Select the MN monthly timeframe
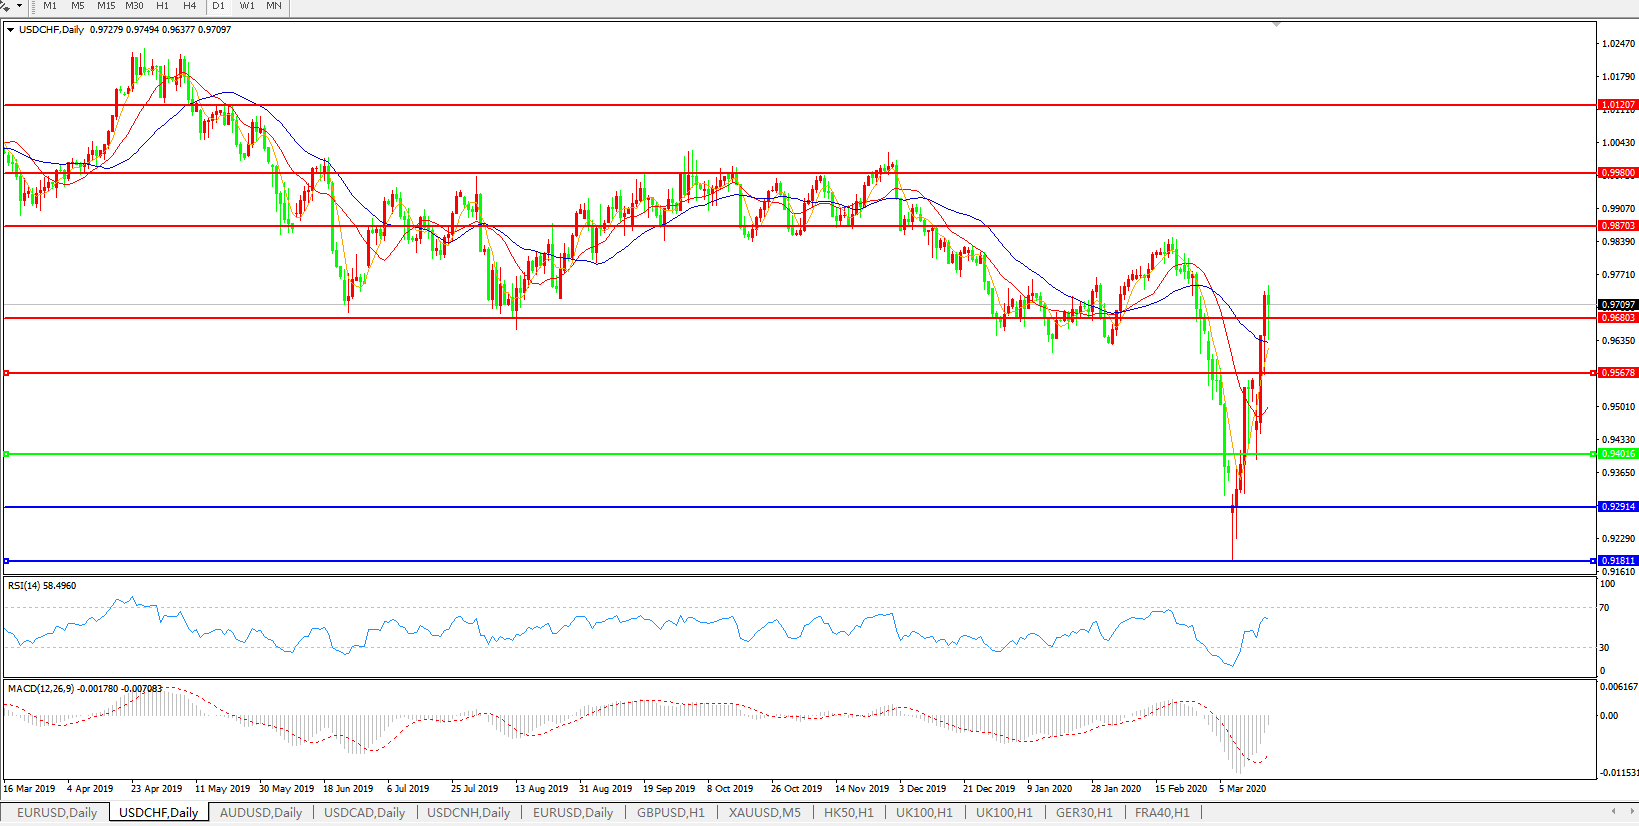Viewport: 1639px width, 826px height. [x=274, y=6]
